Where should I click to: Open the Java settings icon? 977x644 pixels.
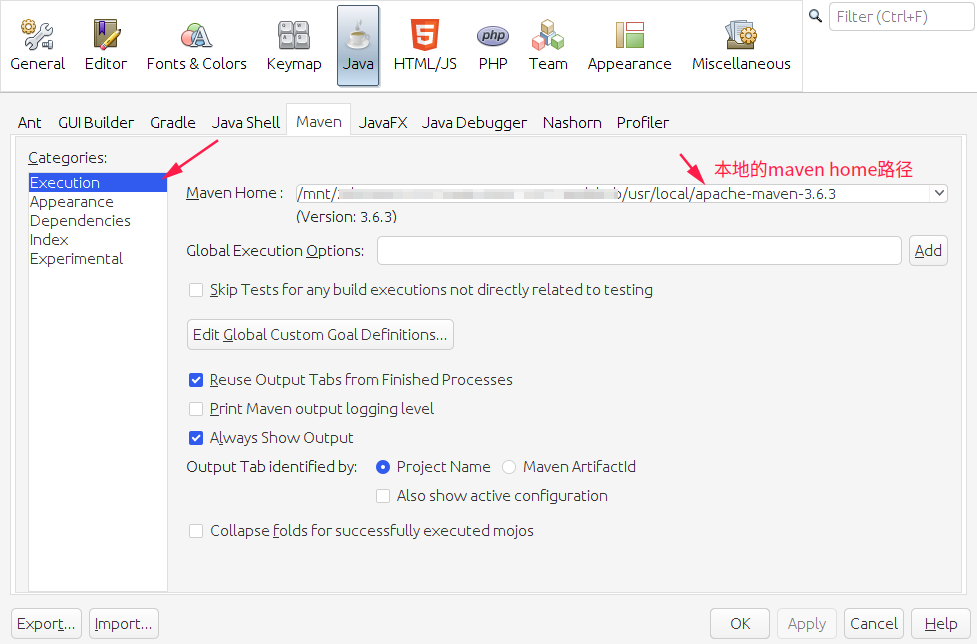point(358,40)
